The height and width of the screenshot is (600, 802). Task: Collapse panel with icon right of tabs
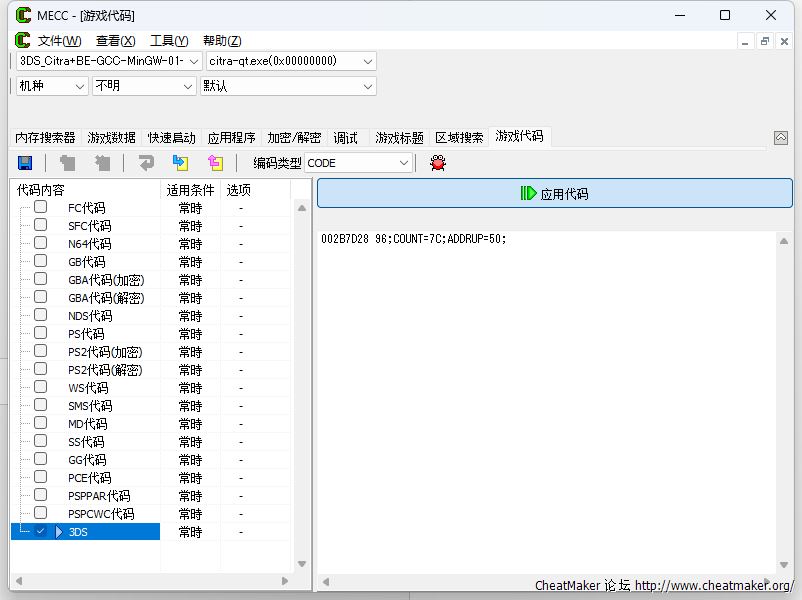coord(781,138)
